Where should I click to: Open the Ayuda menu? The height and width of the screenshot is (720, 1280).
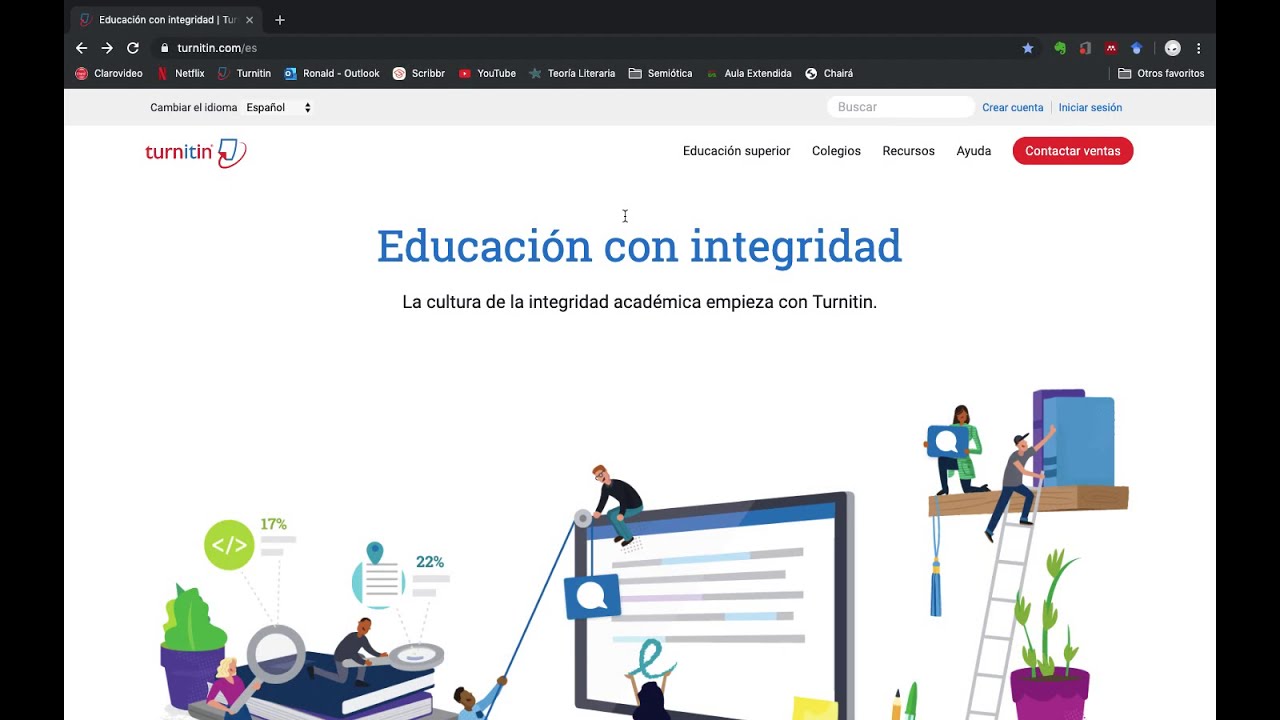973,151
